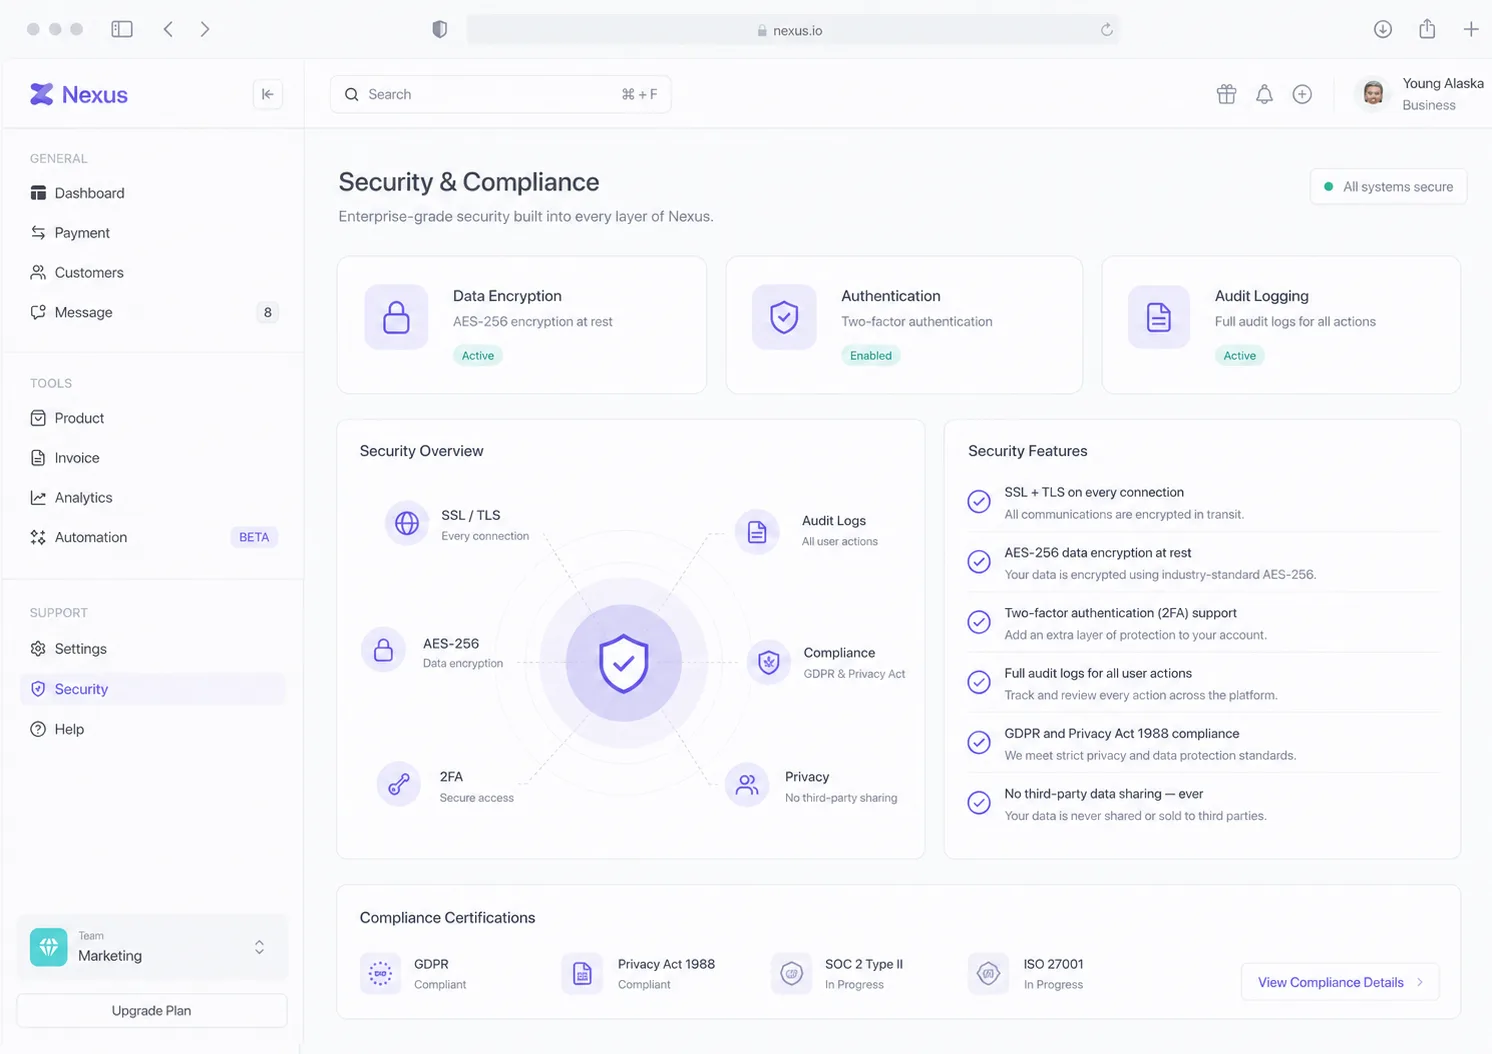
Task: Click the Nexus logo
Action: (x=79, y=94)
